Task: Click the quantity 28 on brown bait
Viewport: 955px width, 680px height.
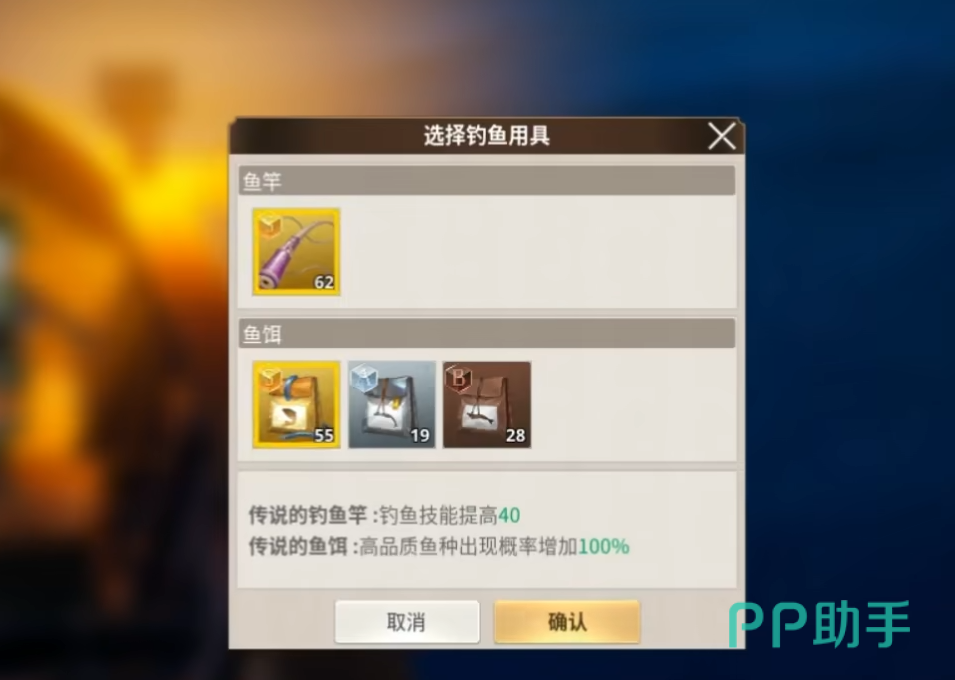Action: click(515, 436)
